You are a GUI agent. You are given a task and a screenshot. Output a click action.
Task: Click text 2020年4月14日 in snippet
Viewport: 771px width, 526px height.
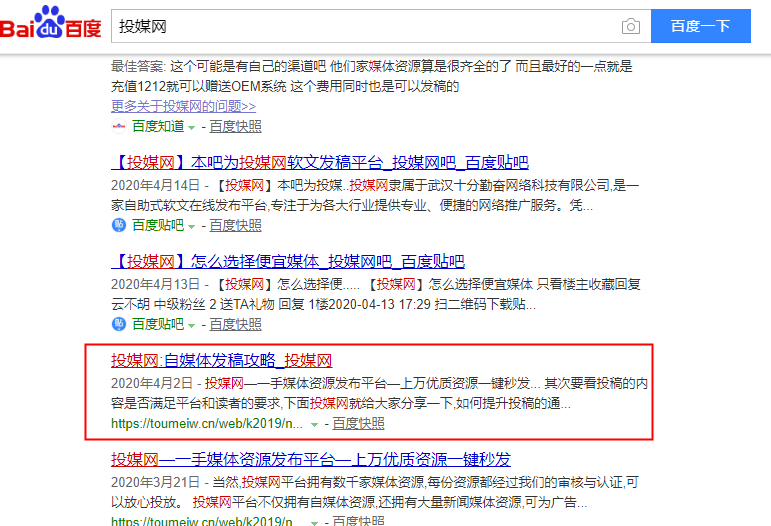(155, 185)
